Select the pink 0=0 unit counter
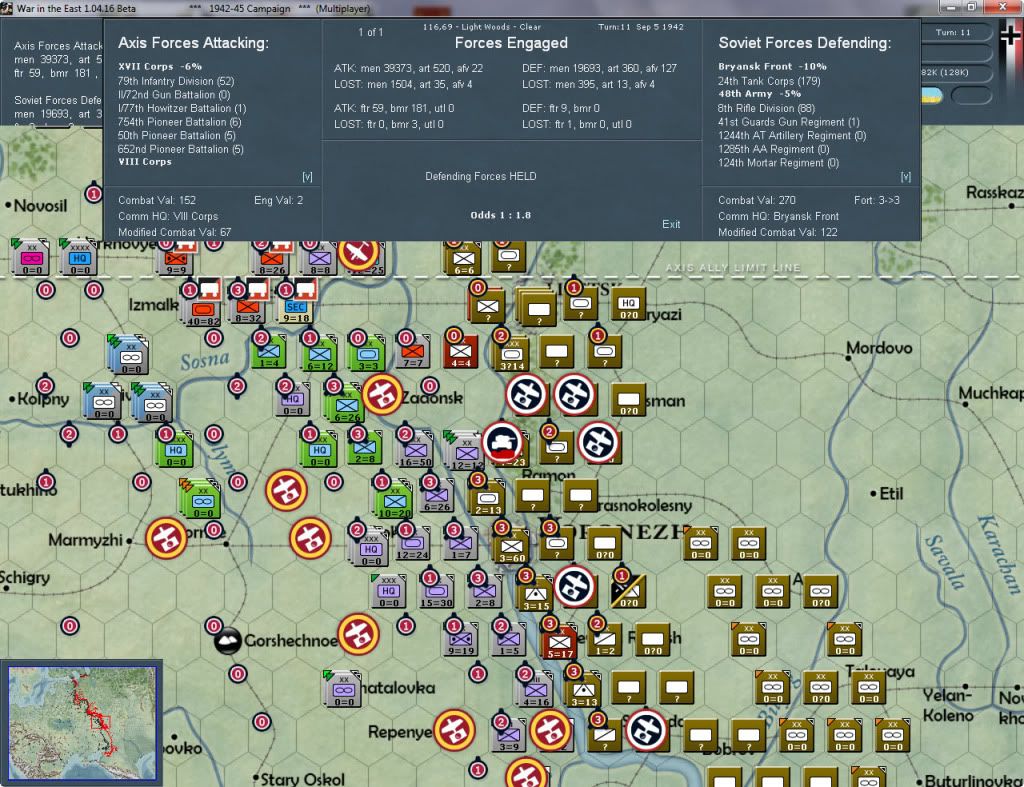The height and width of the screenshot is (787, 1024). click(x=31, y=258)
